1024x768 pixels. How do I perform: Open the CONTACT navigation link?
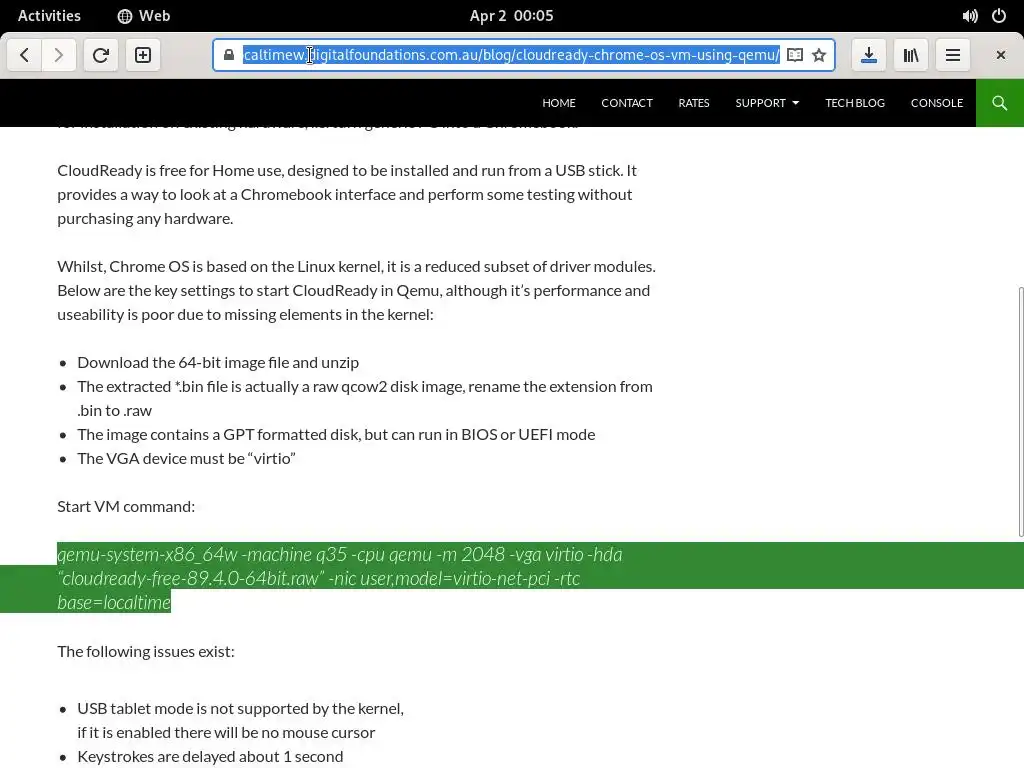point(627,103)
